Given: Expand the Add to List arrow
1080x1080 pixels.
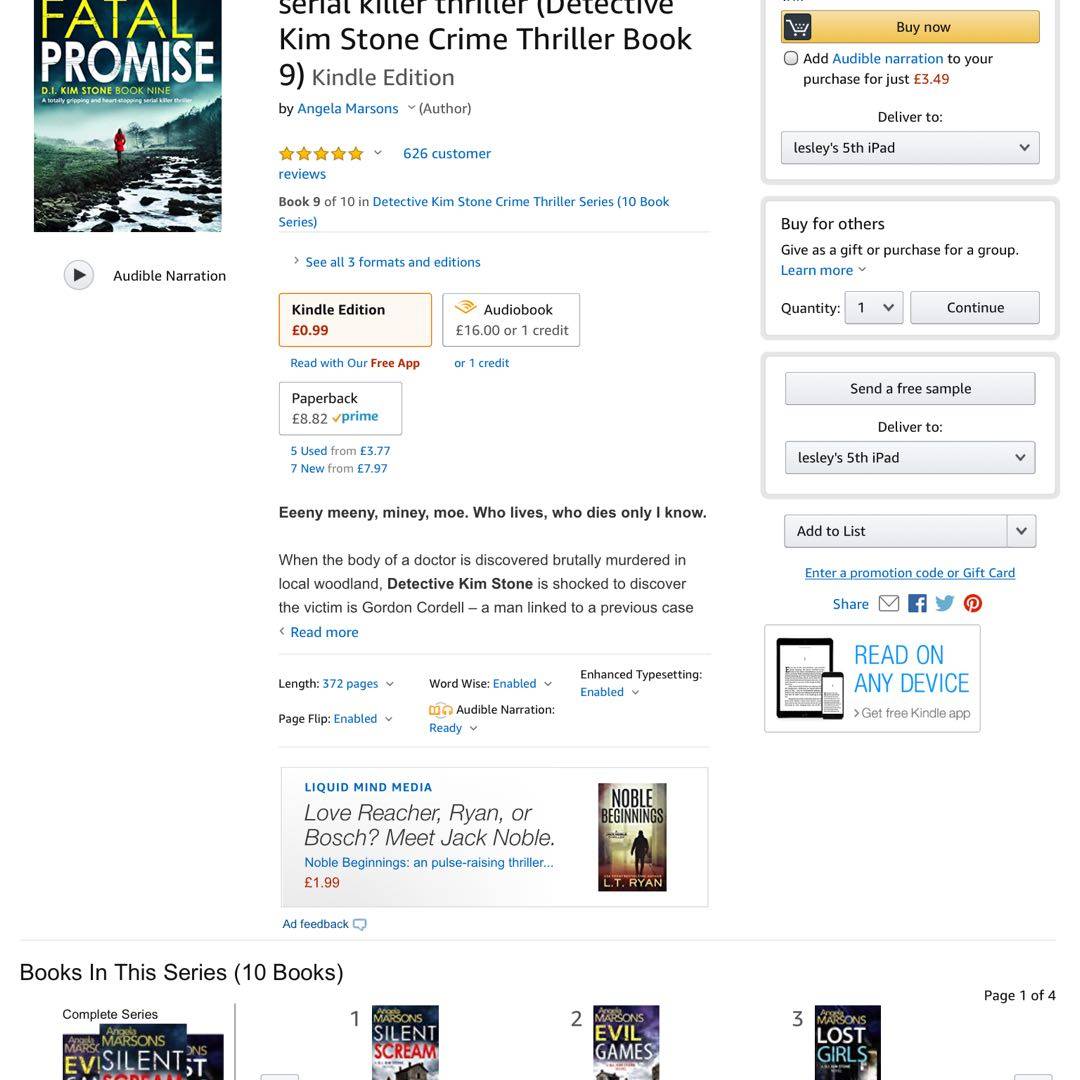Looking at the screenshot, I should coord(1021,531).
